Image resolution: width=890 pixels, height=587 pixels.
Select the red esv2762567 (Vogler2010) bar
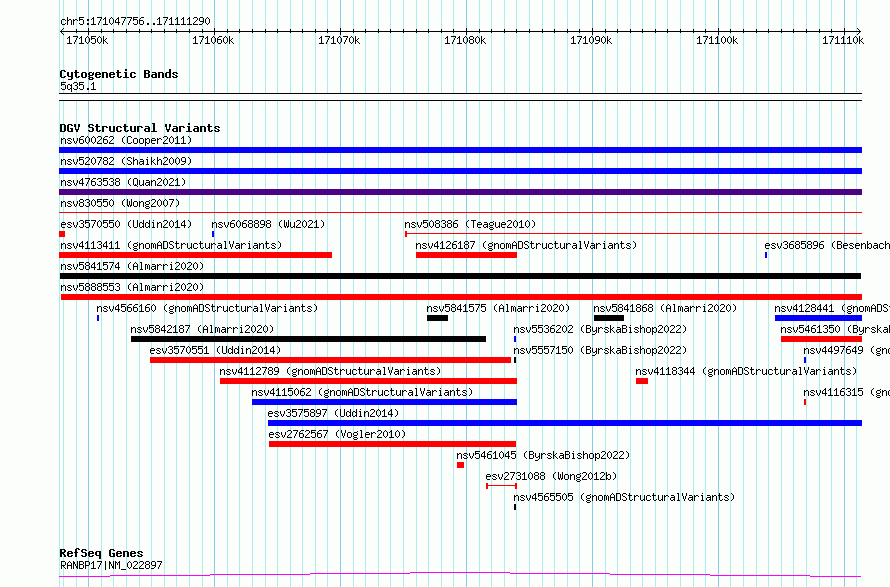(x=392, y=444)
